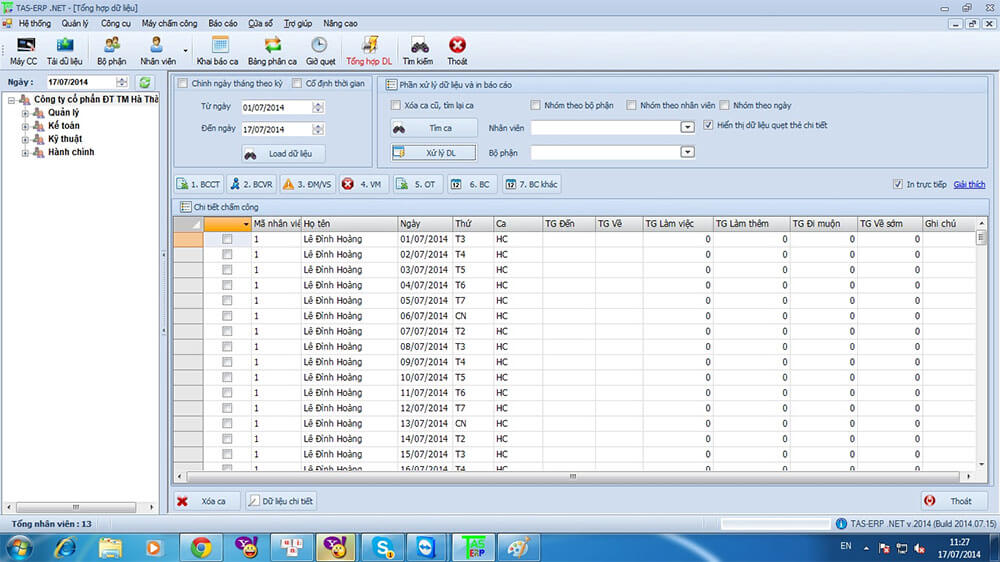Uncheck Hiển thị dữ liệu quẹt thẻ chi tiết
1000x562 pixels.
(x=708, y=125)
